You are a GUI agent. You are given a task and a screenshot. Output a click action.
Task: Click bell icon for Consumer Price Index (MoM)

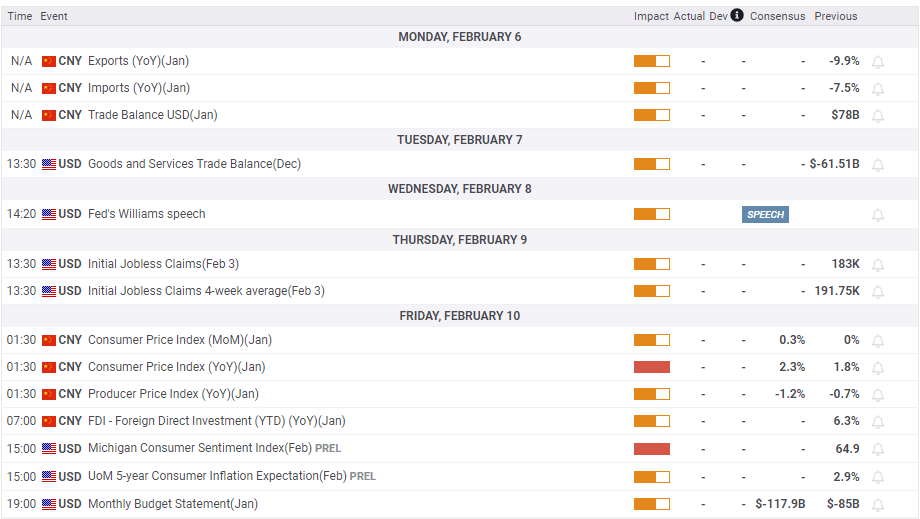pos(878,341)
